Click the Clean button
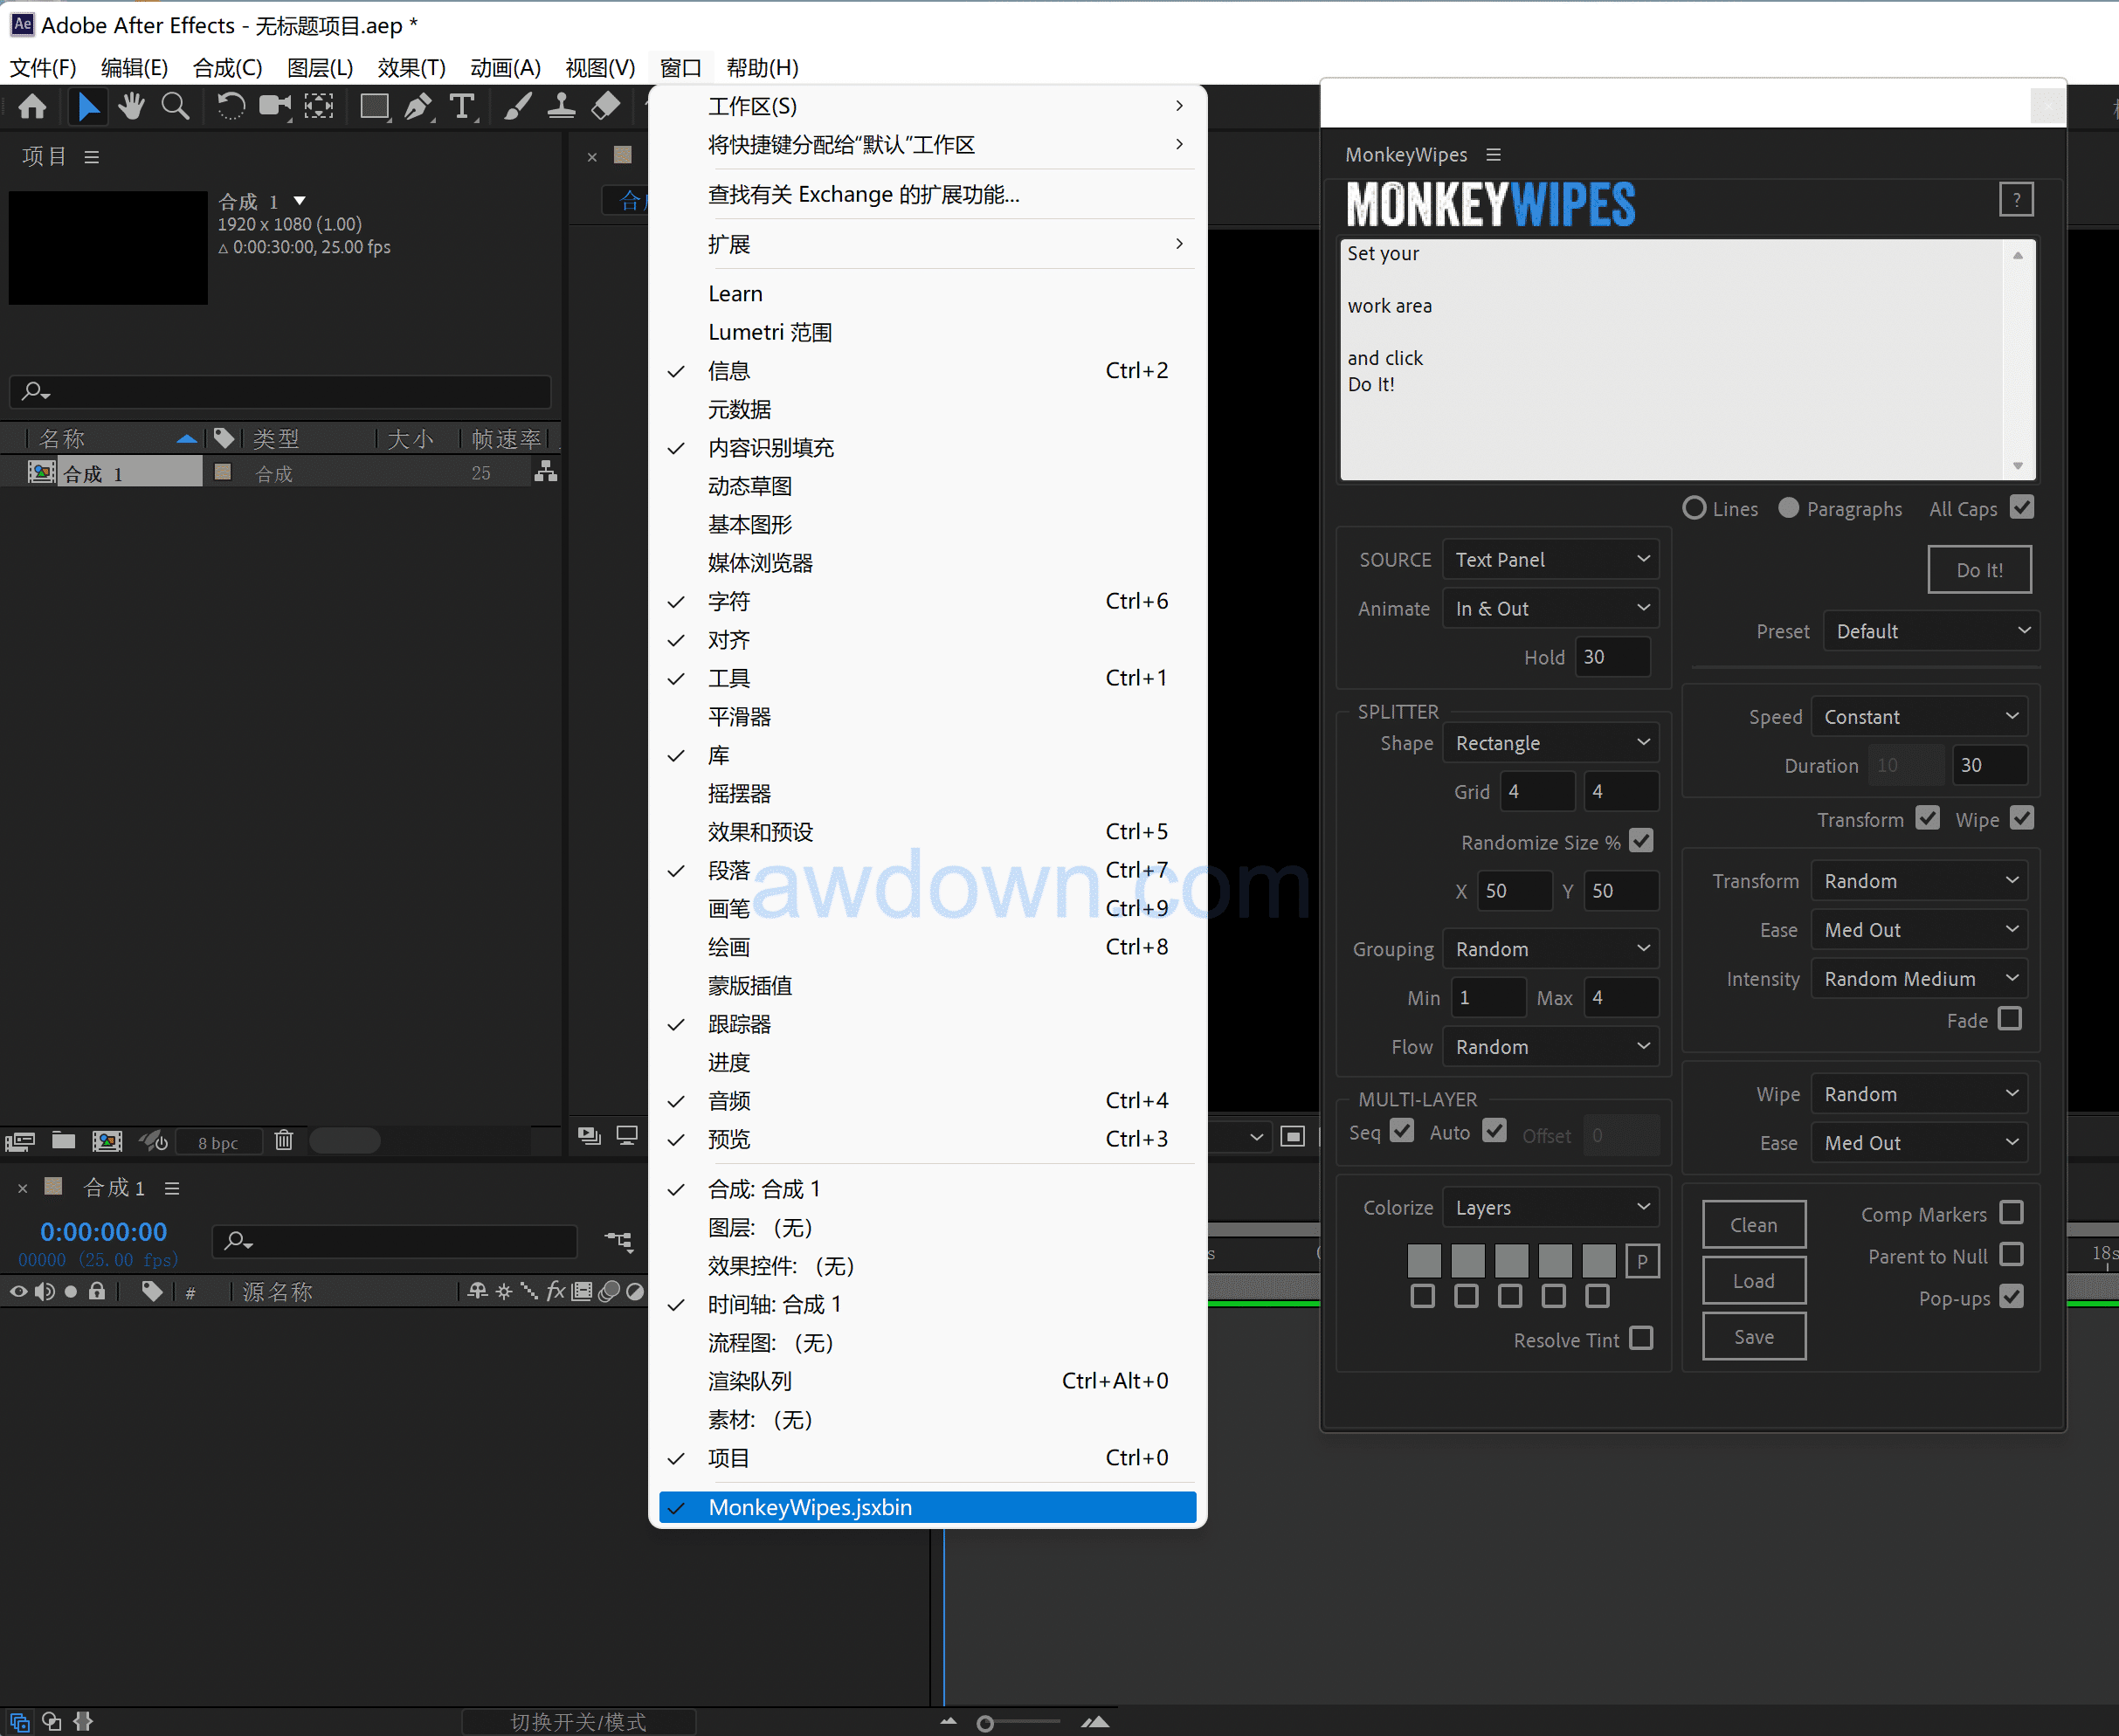 coord(1753,1225)
